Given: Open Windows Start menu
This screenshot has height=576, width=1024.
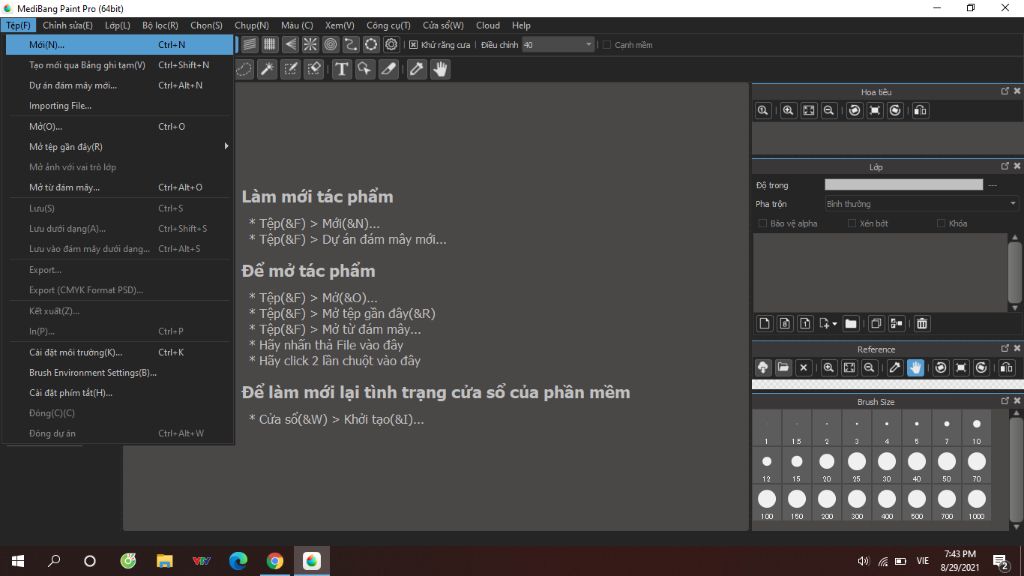Looking at the screenshot, I should 18,561.
